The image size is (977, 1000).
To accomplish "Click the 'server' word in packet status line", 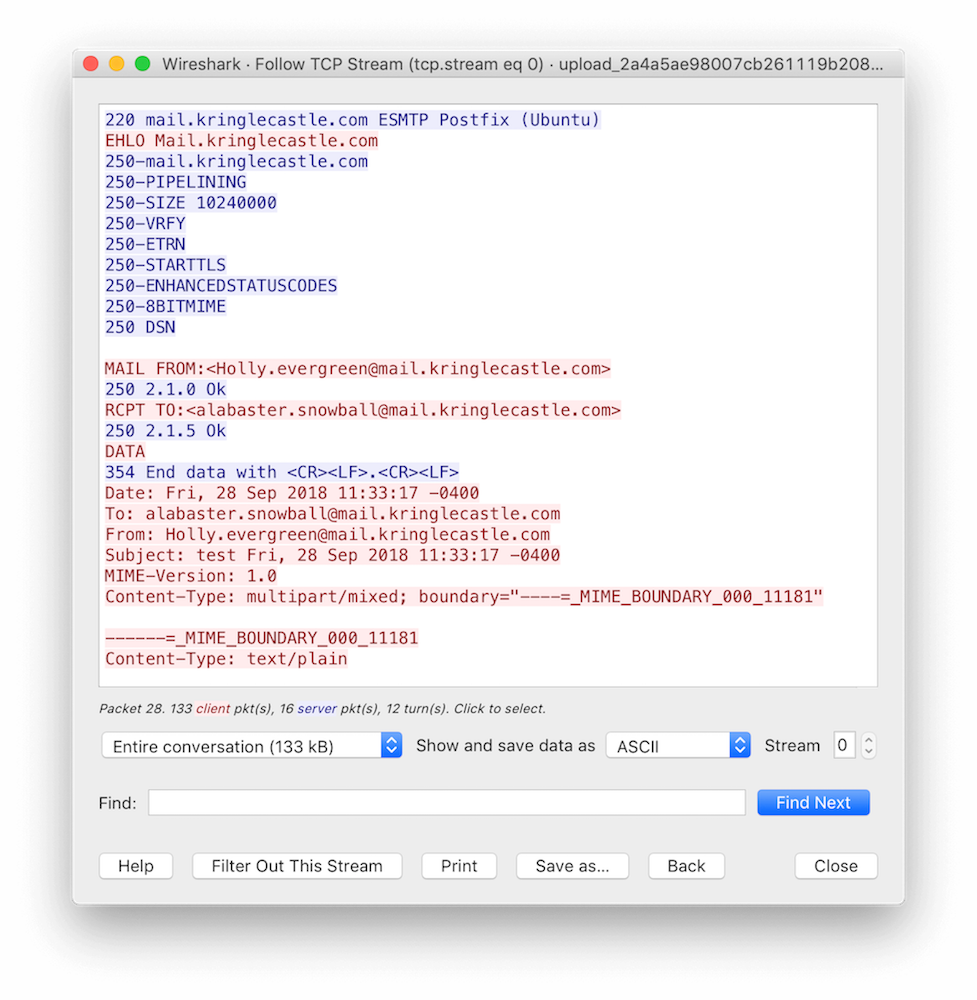I will [316, 709].
